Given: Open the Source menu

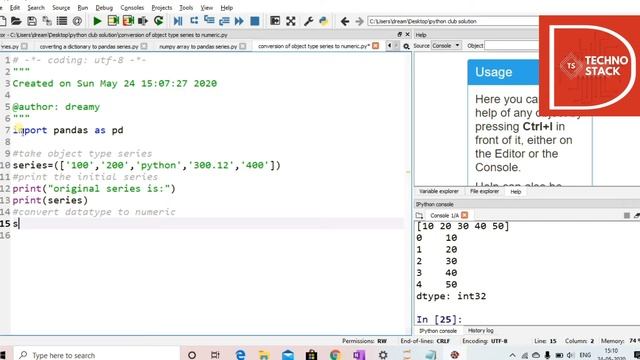Looking at the screenshot, I should tap(61, 8).
